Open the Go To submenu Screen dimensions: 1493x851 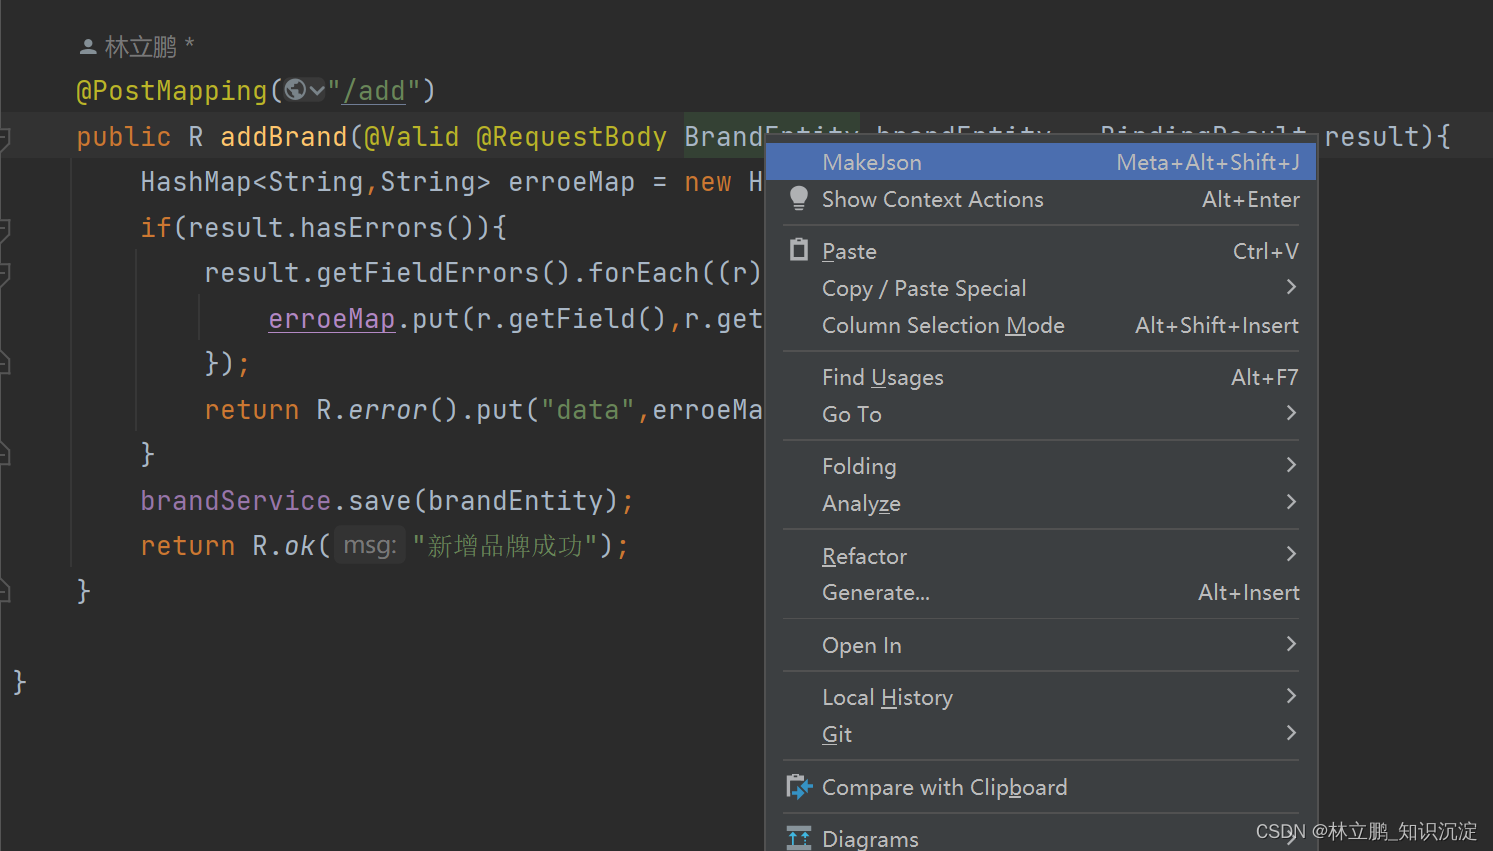coord(1040,414)
